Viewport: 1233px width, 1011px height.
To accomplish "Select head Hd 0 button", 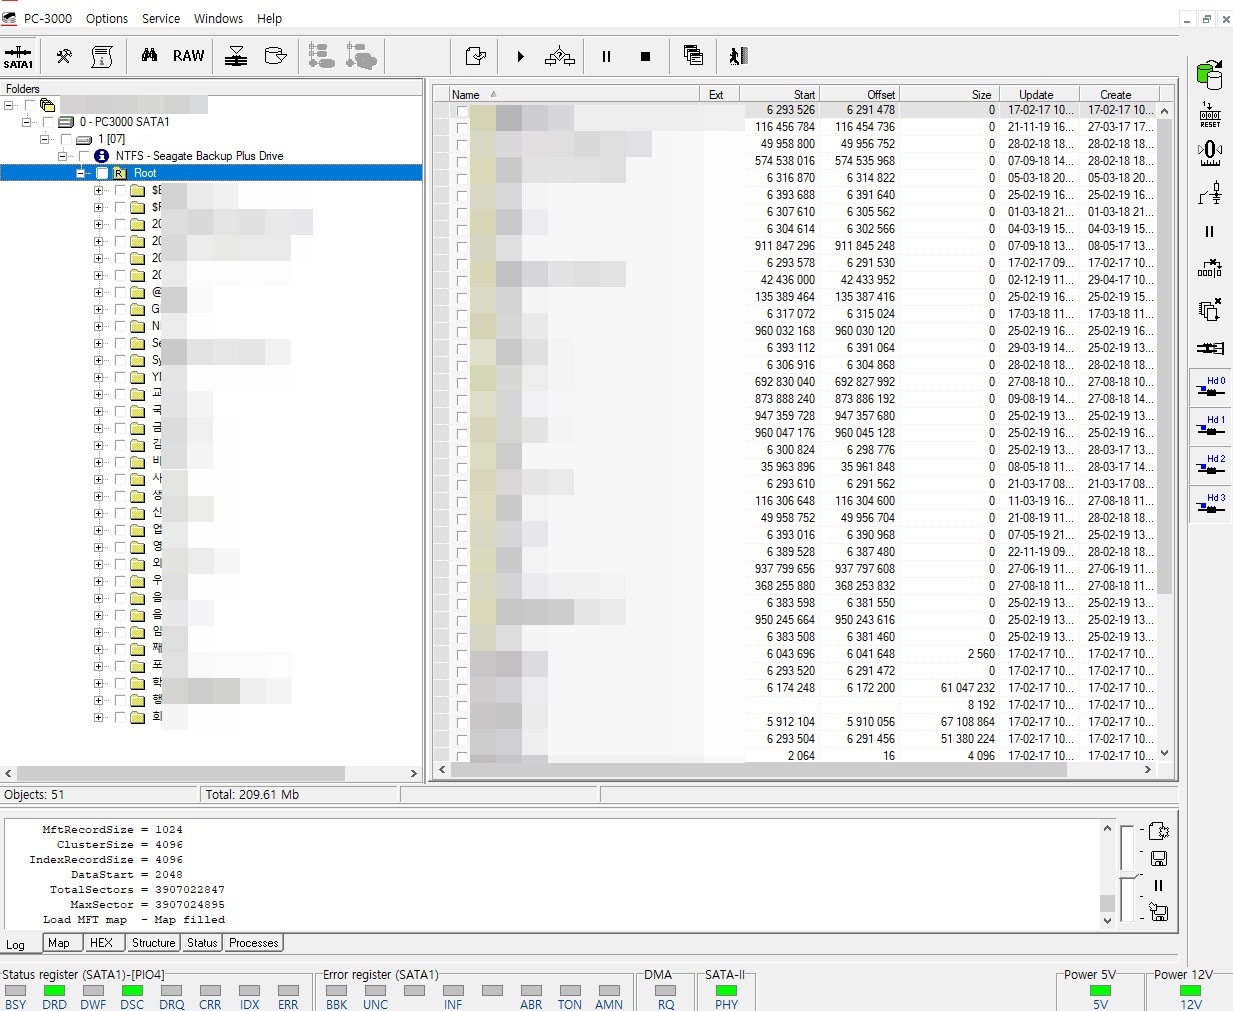I will tap(1210, 388).
